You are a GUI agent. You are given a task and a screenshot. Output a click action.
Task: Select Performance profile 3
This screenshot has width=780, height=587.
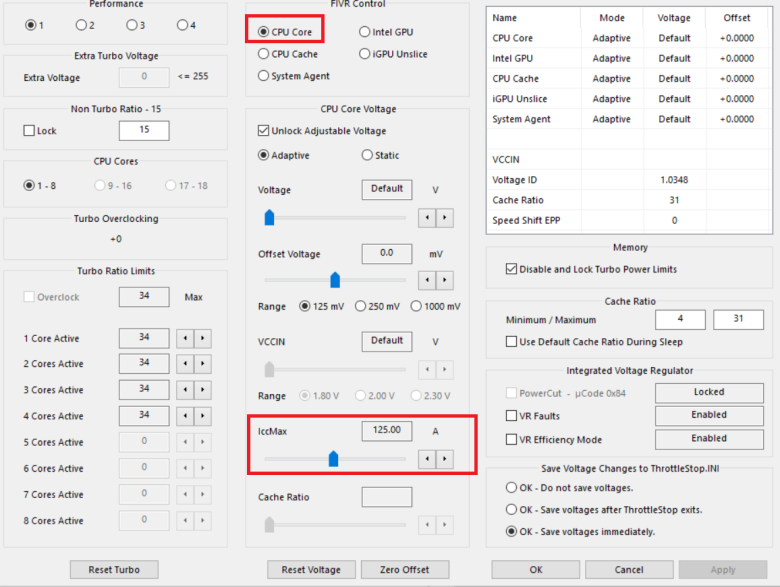133,25
